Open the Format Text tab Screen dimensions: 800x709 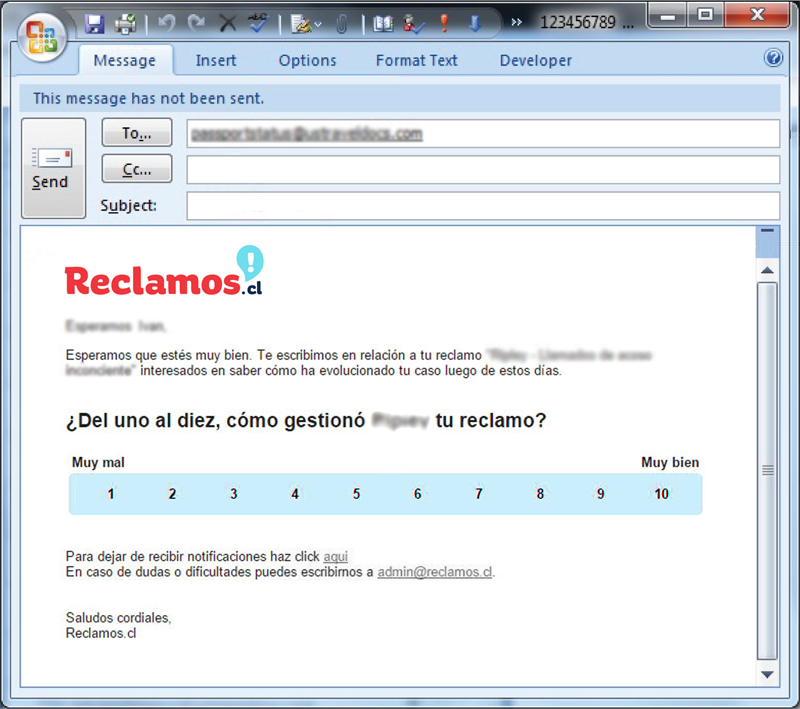(416, 61)
